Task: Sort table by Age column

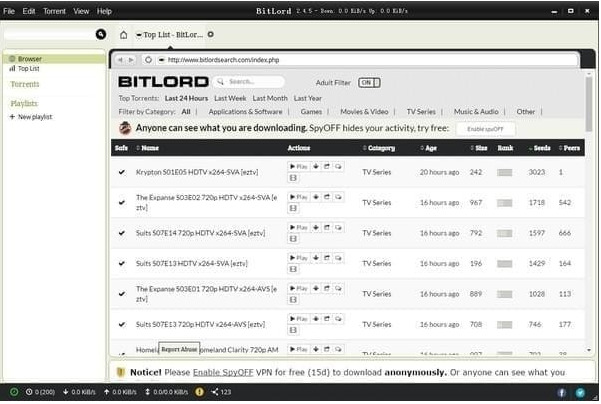Action: (x=429, y=148)
